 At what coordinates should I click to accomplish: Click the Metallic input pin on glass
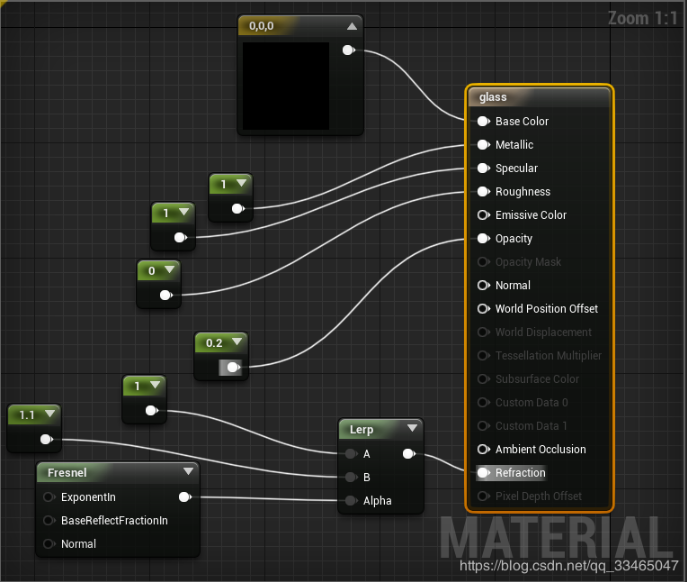[x=483, y=145]
